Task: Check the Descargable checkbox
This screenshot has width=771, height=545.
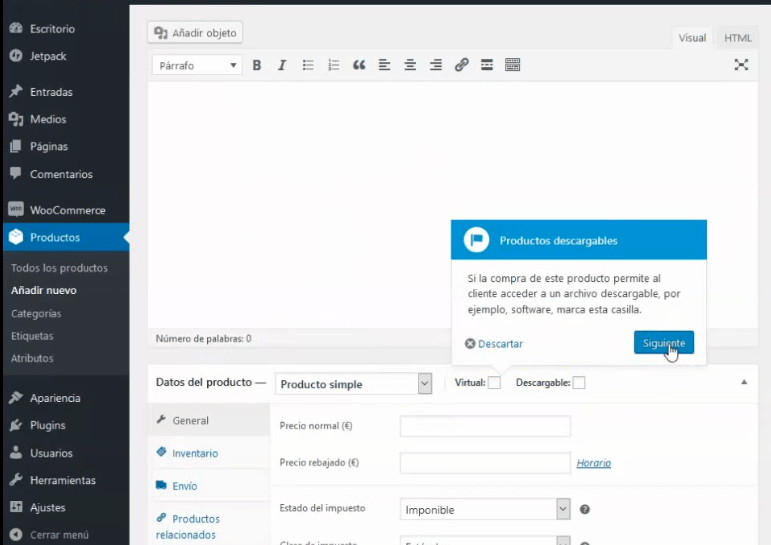Action: click(x=579, y=383)
